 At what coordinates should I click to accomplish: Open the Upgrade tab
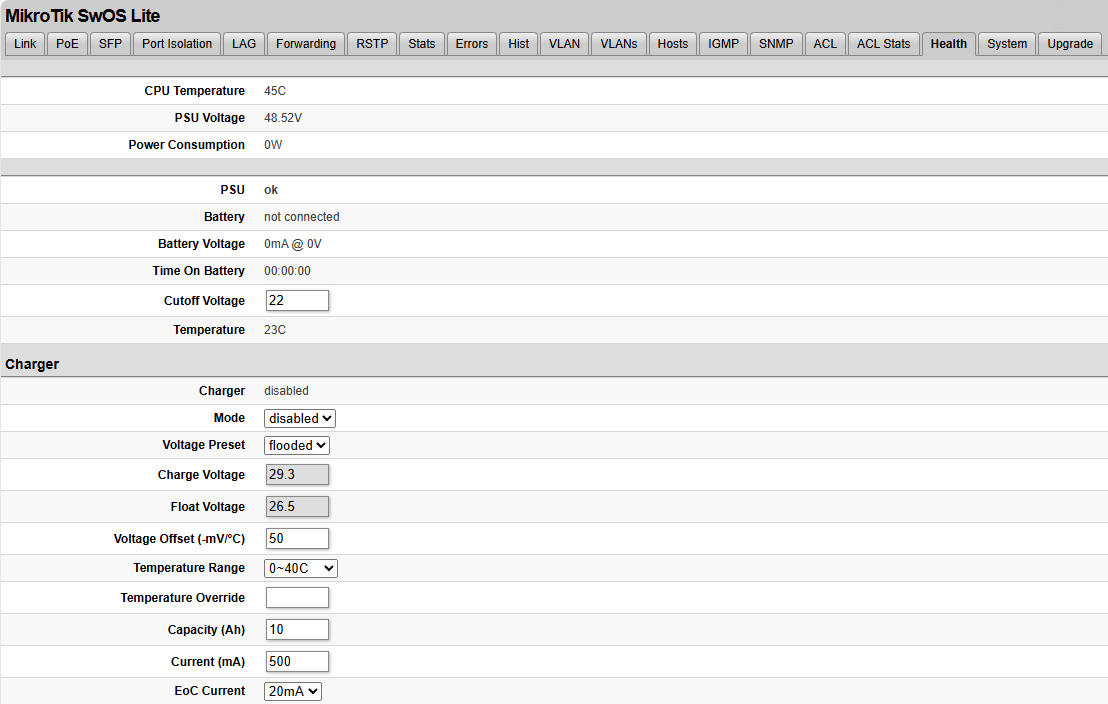click(1069, 44)
